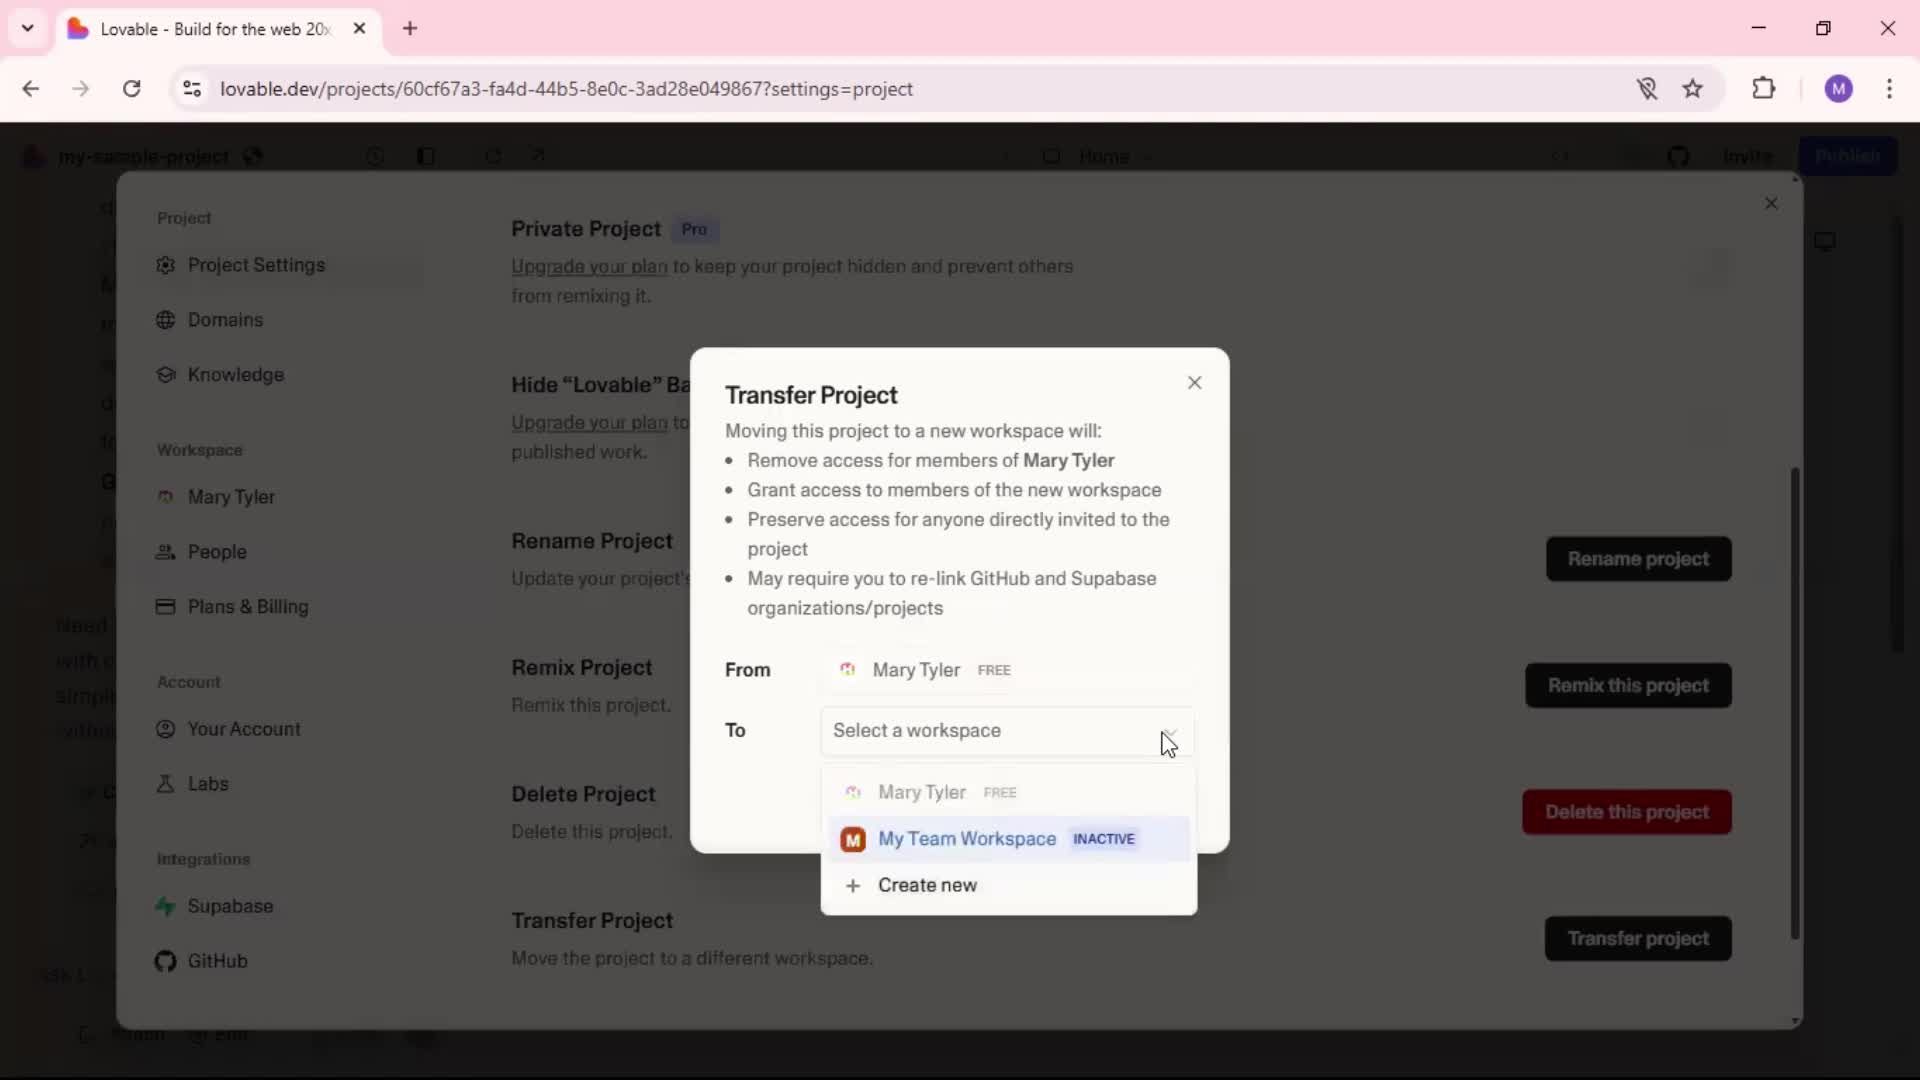Close the settings panel with X
1920x1080 pixels.
pyautogui.click(x=1771, y=204)
